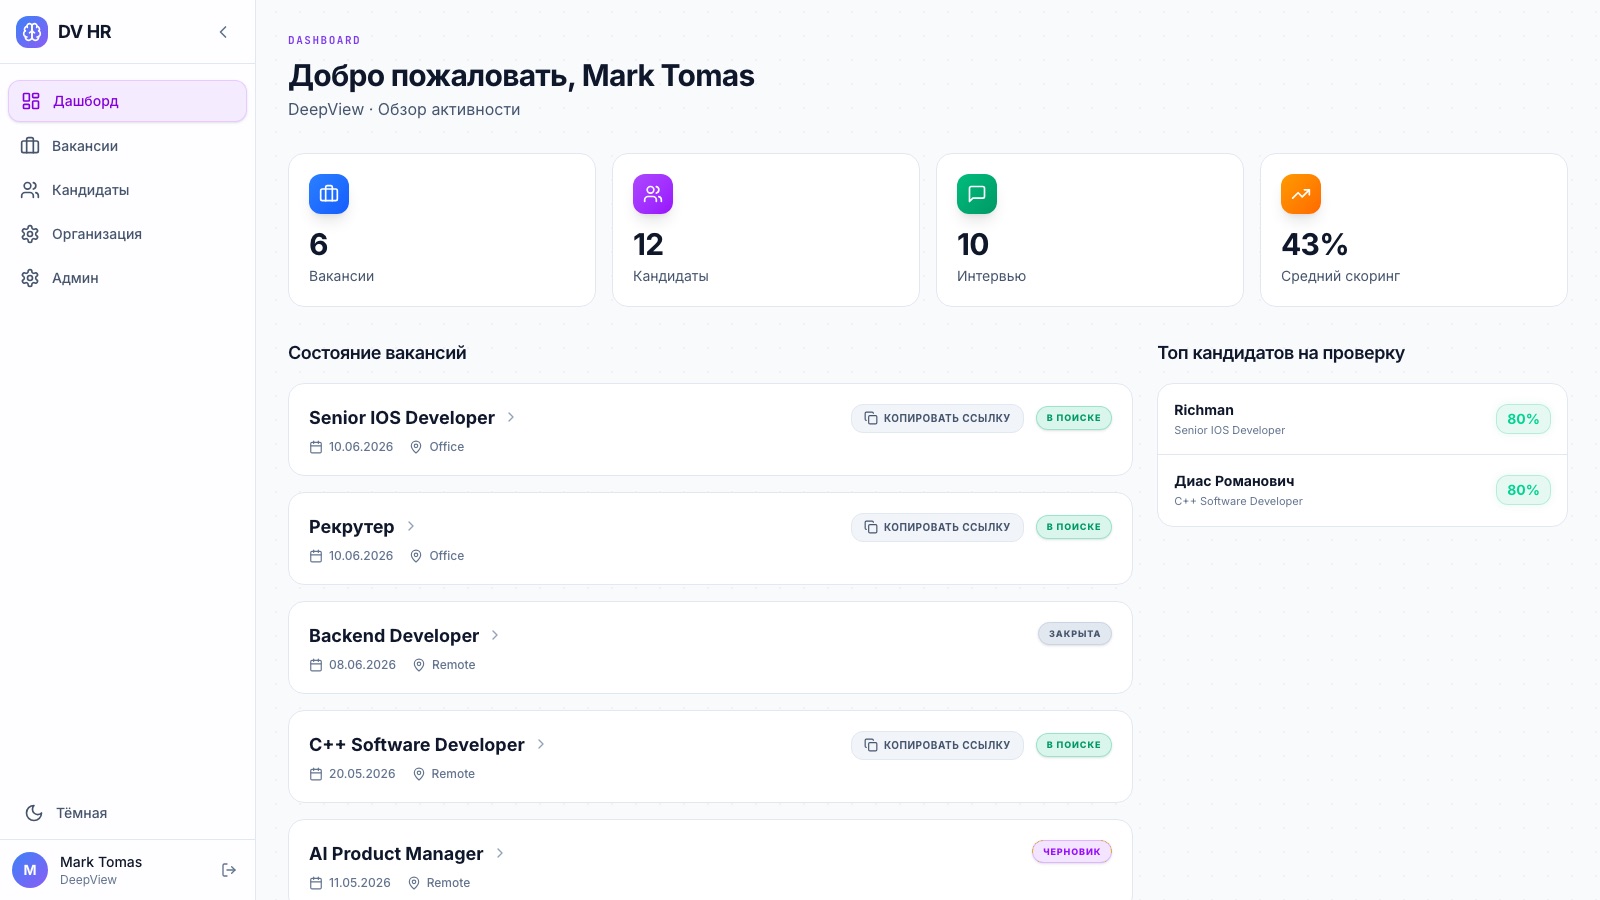
Task: Open the 10 Интервью stat card
Action: [1090, 230]
